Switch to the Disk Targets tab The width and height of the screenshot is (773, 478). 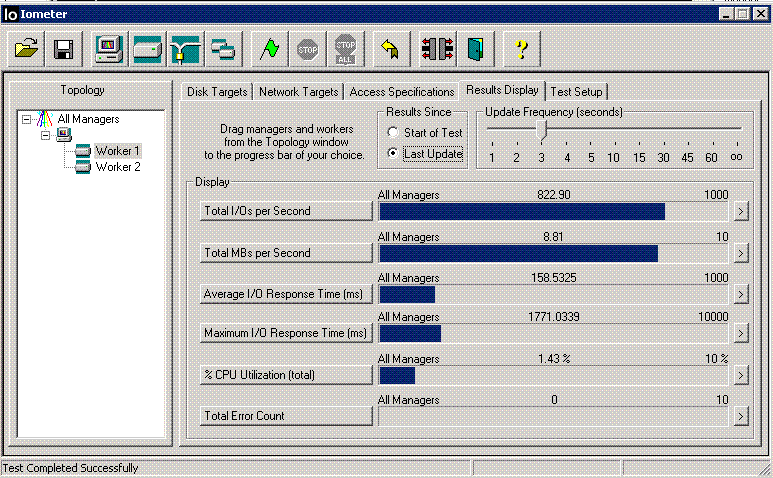tap(217, 92)
